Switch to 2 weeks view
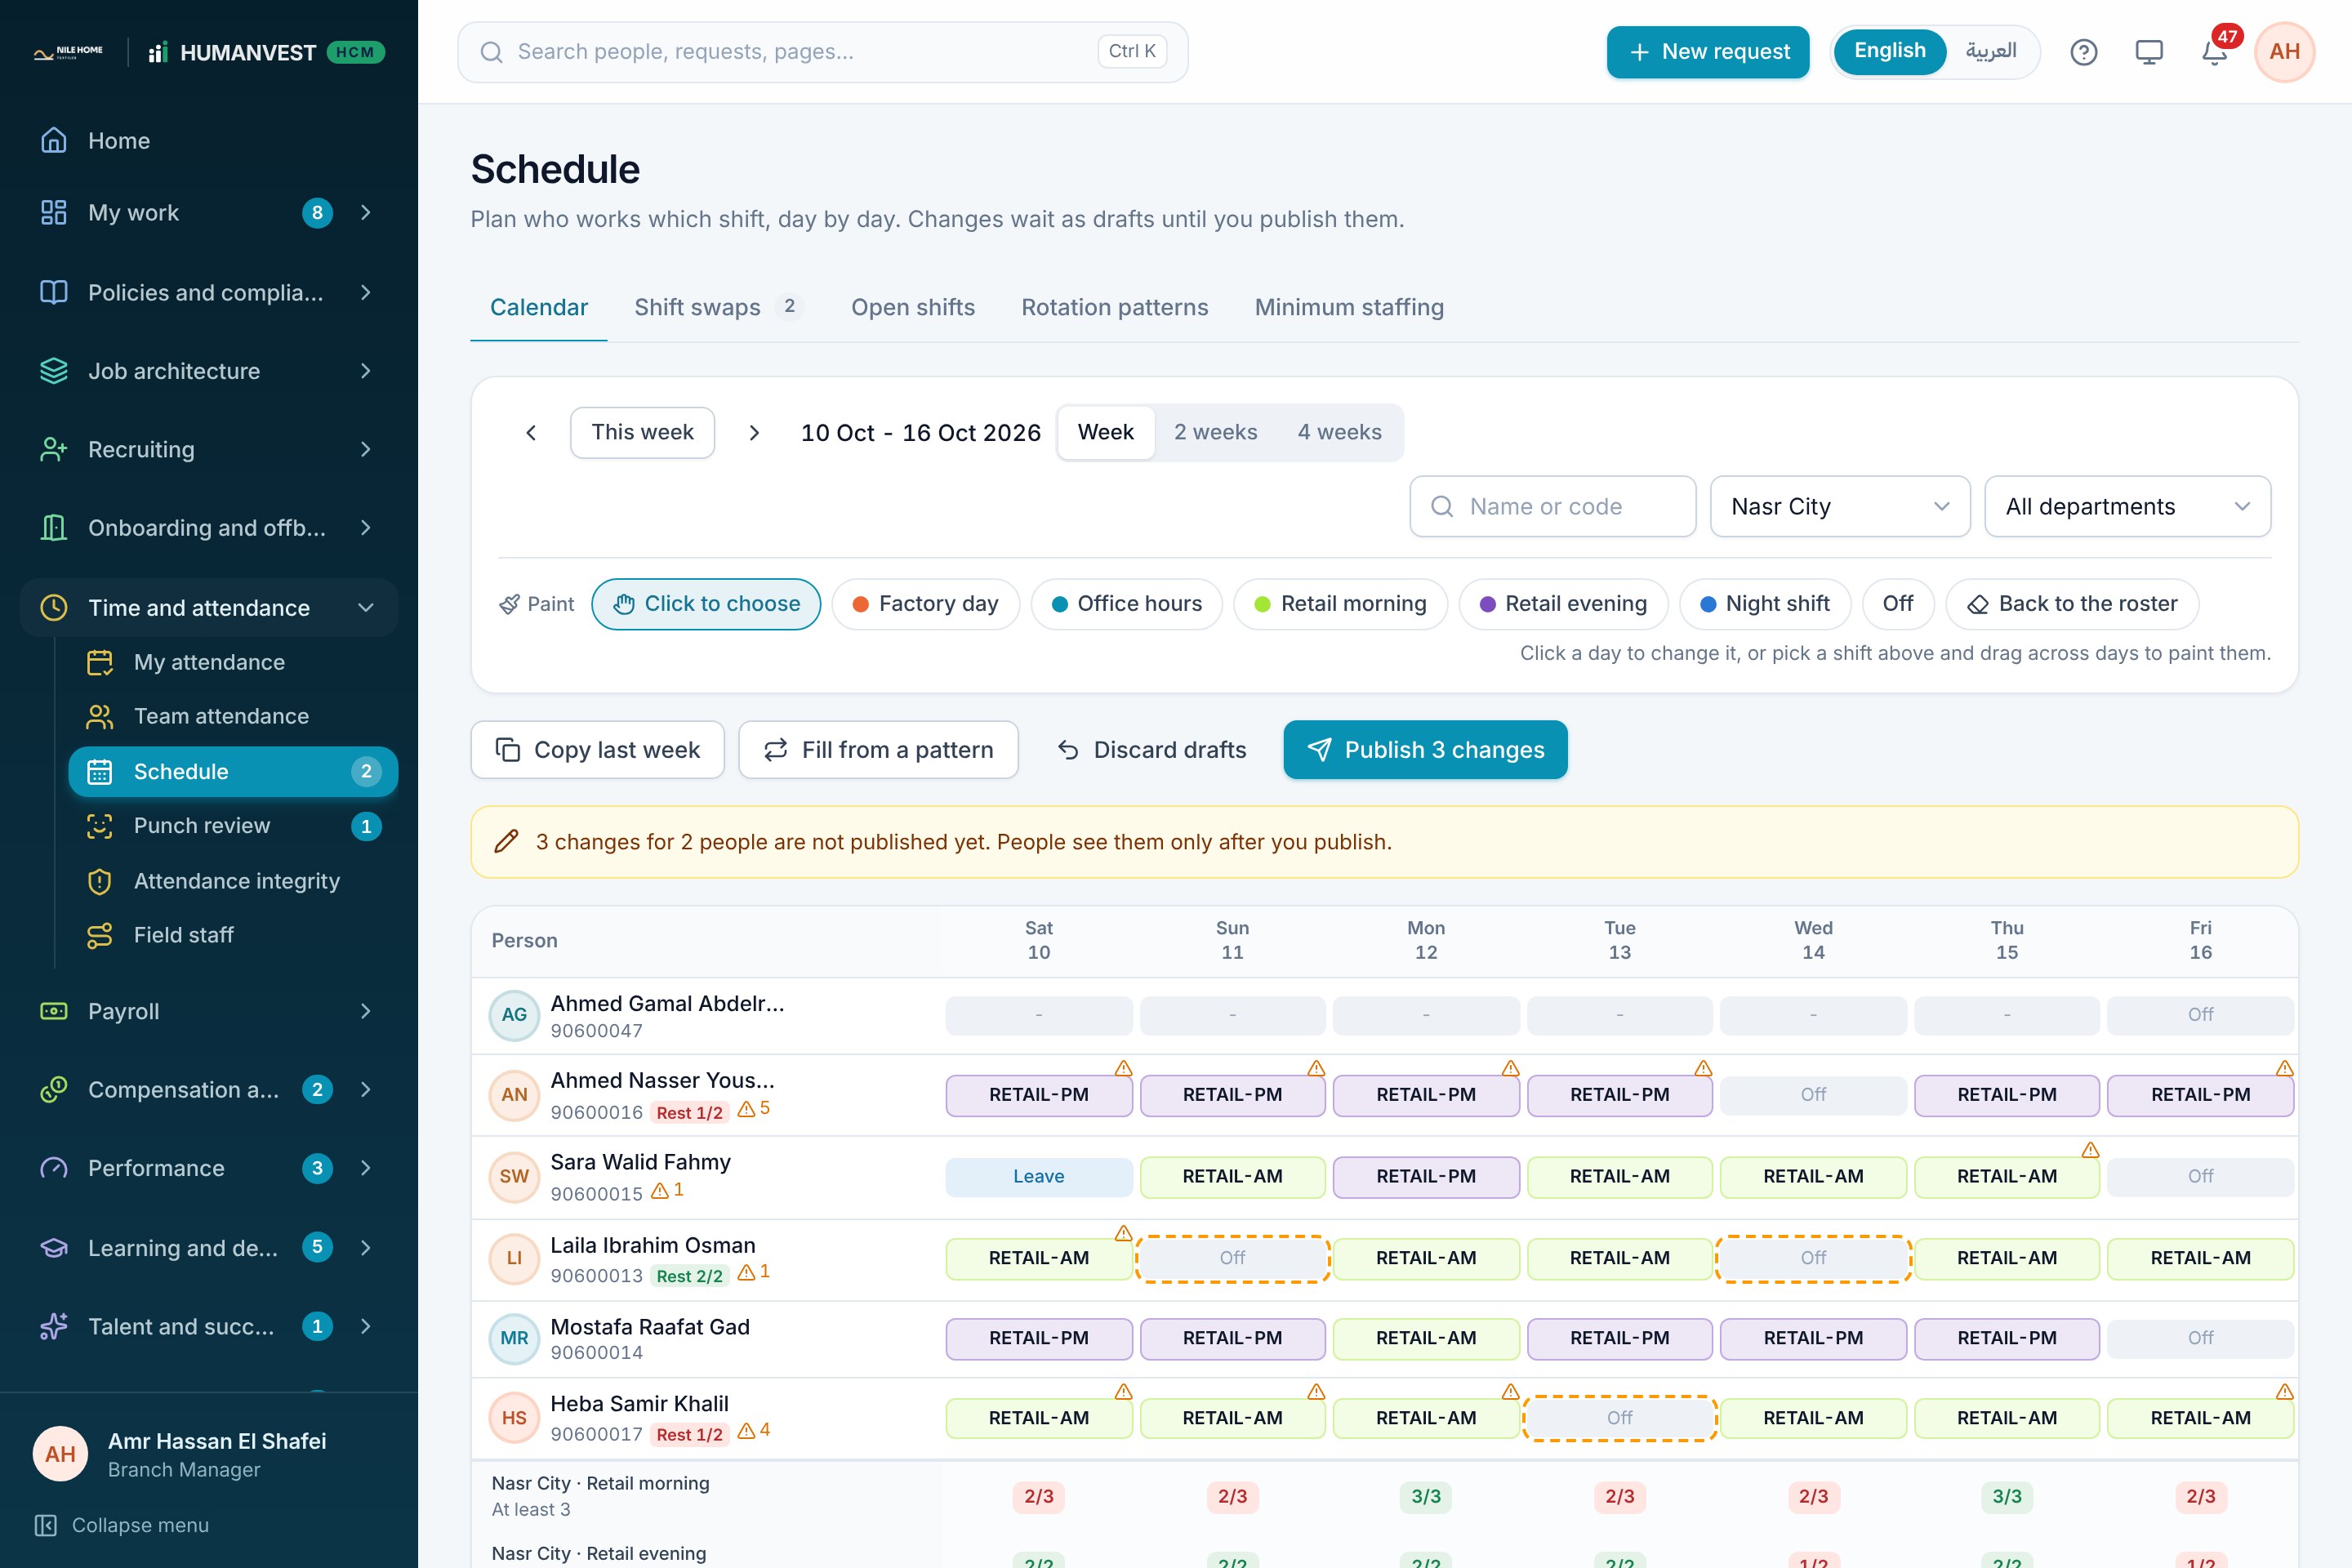The height and width of the screenshot is (1568, 2352). tap(1215, 432)
